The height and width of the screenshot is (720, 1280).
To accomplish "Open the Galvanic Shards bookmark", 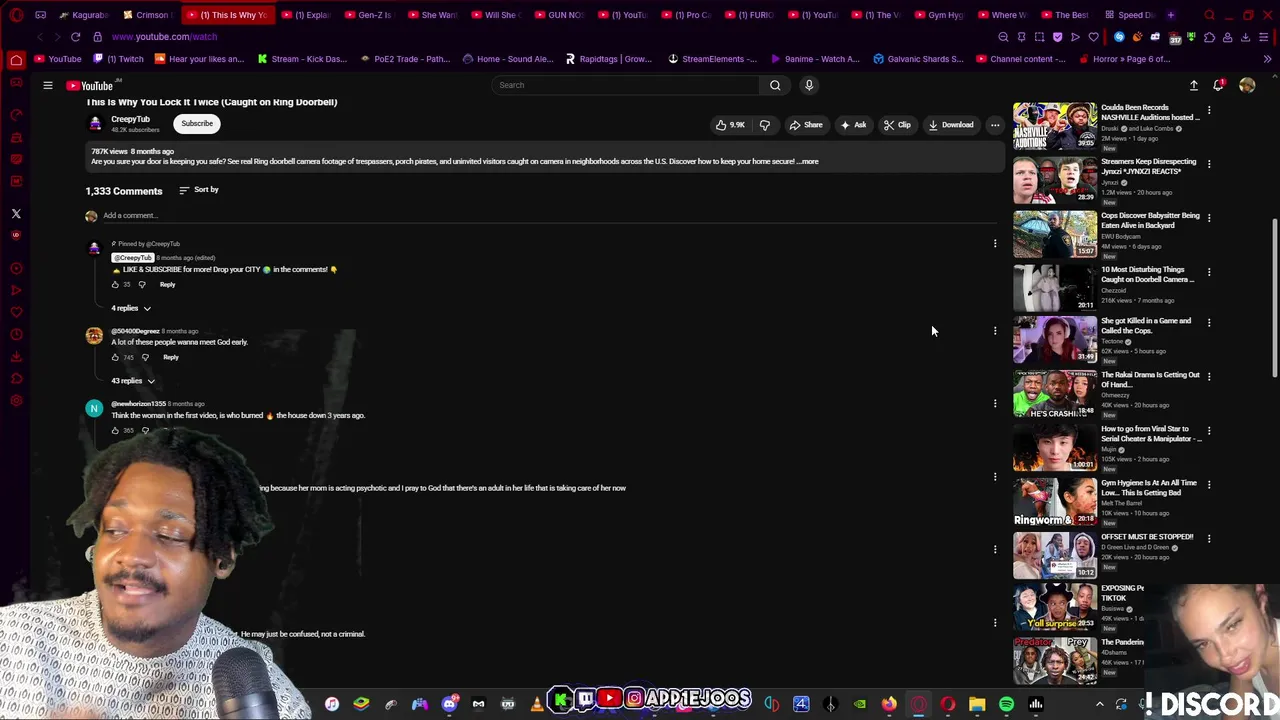I will pyautogui.click(x=918, y=59).
